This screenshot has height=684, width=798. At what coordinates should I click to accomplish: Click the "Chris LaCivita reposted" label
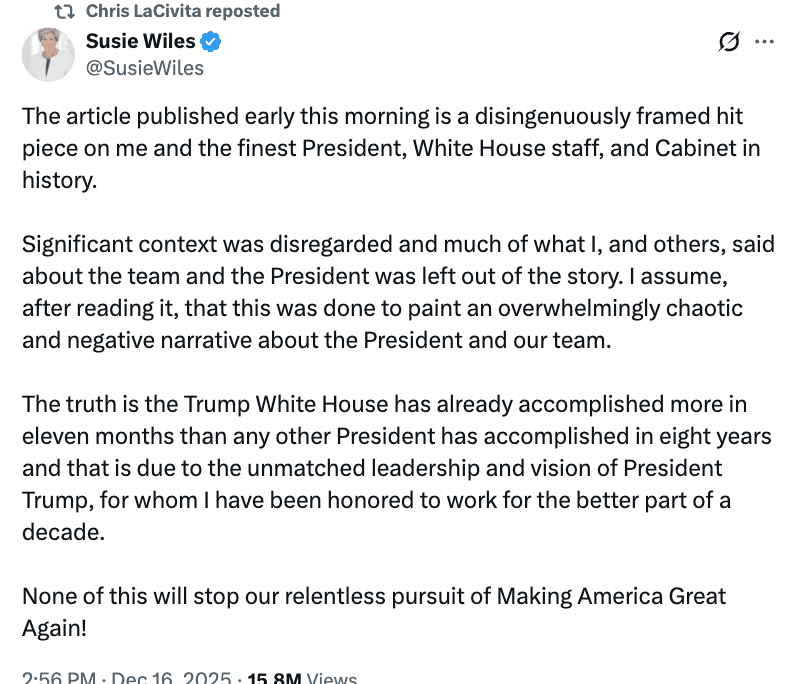pyautogui.click(x=183, y=12)
